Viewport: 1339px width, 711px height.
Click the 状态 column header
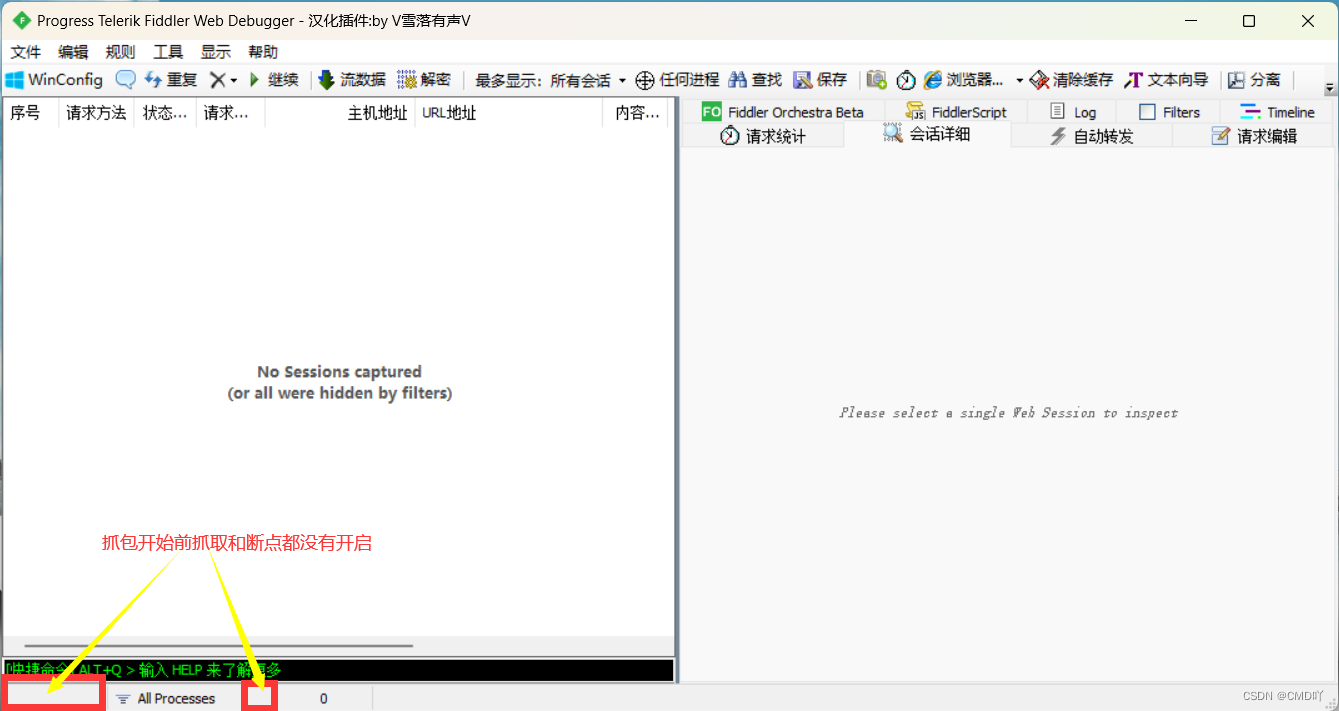pyautogui.click(x=165, y=113)
